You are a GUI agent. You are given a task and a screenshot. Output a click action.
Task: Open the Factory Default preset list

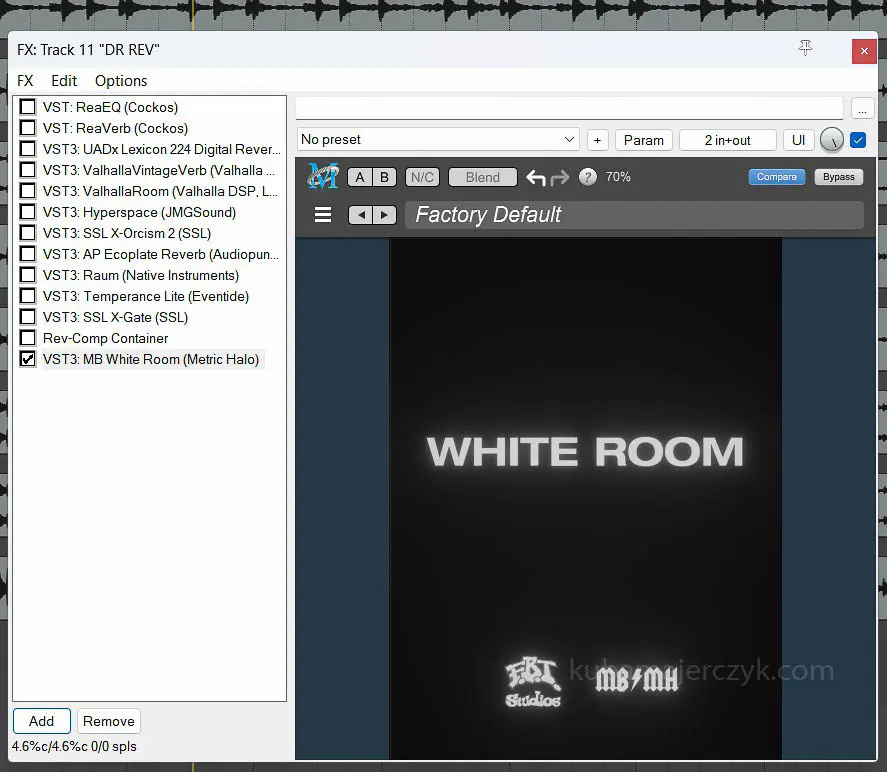tap(633, 215)
